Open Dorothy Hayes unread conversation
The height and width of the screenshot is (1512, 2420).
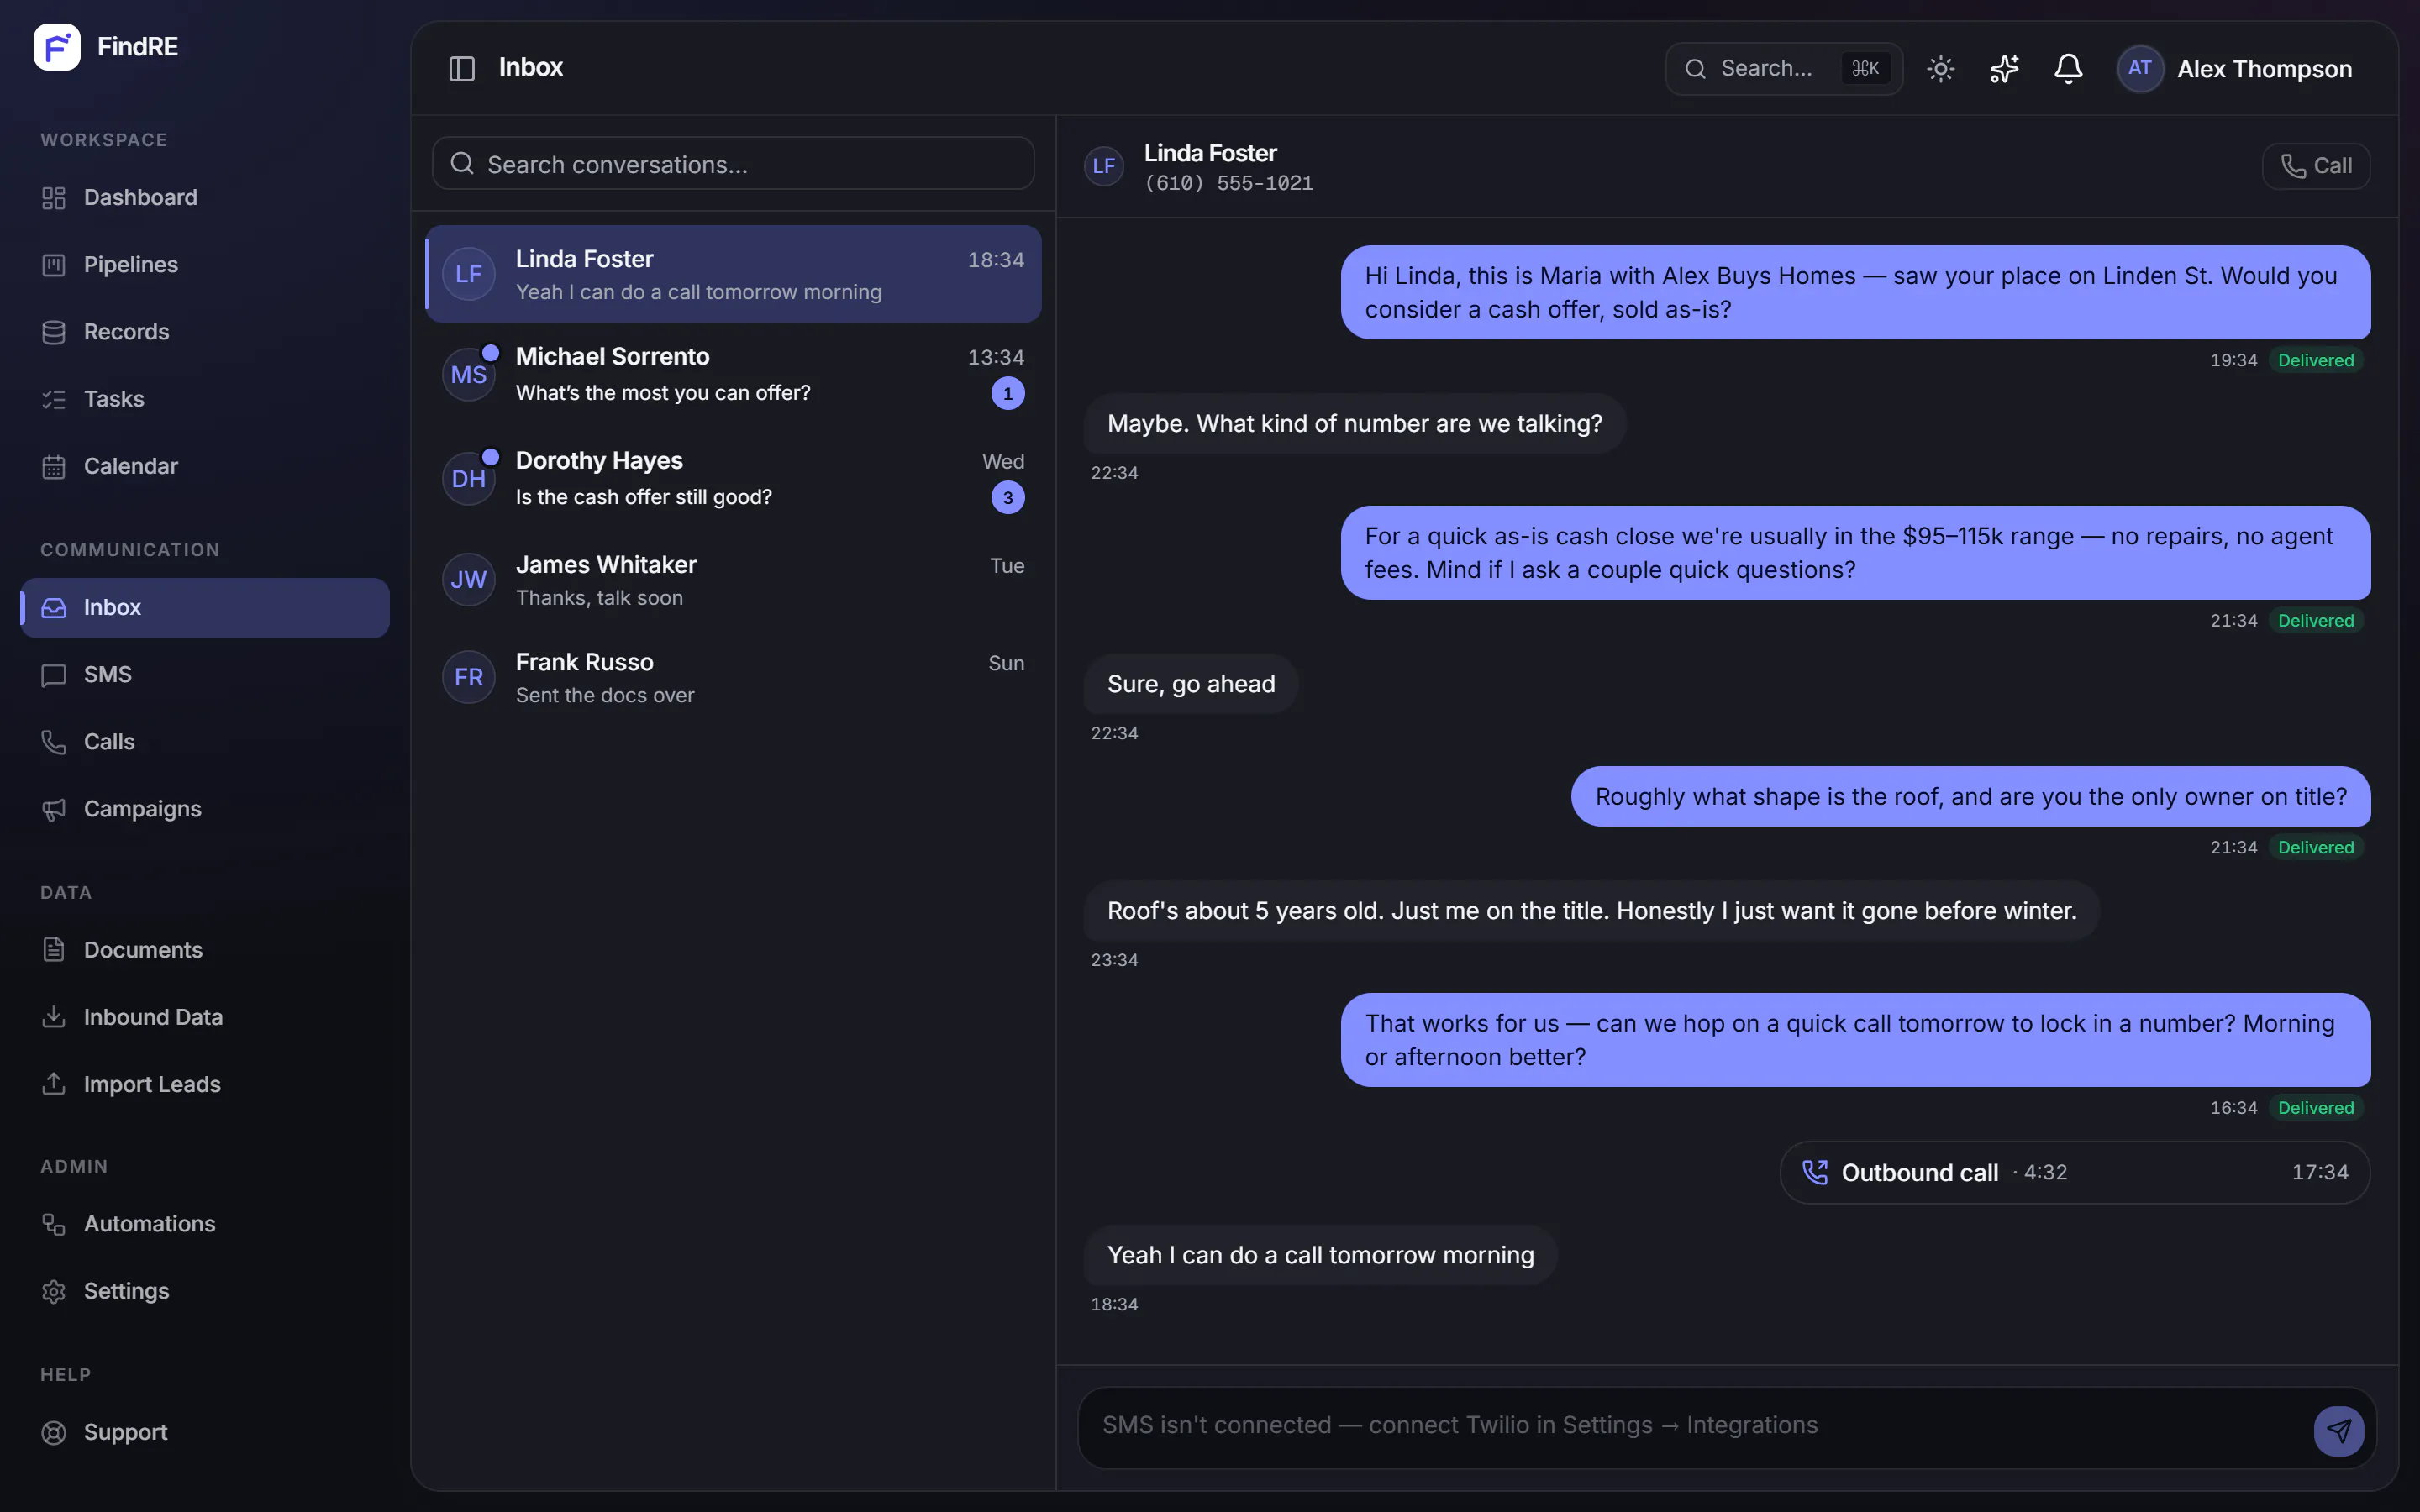[733, 478]
